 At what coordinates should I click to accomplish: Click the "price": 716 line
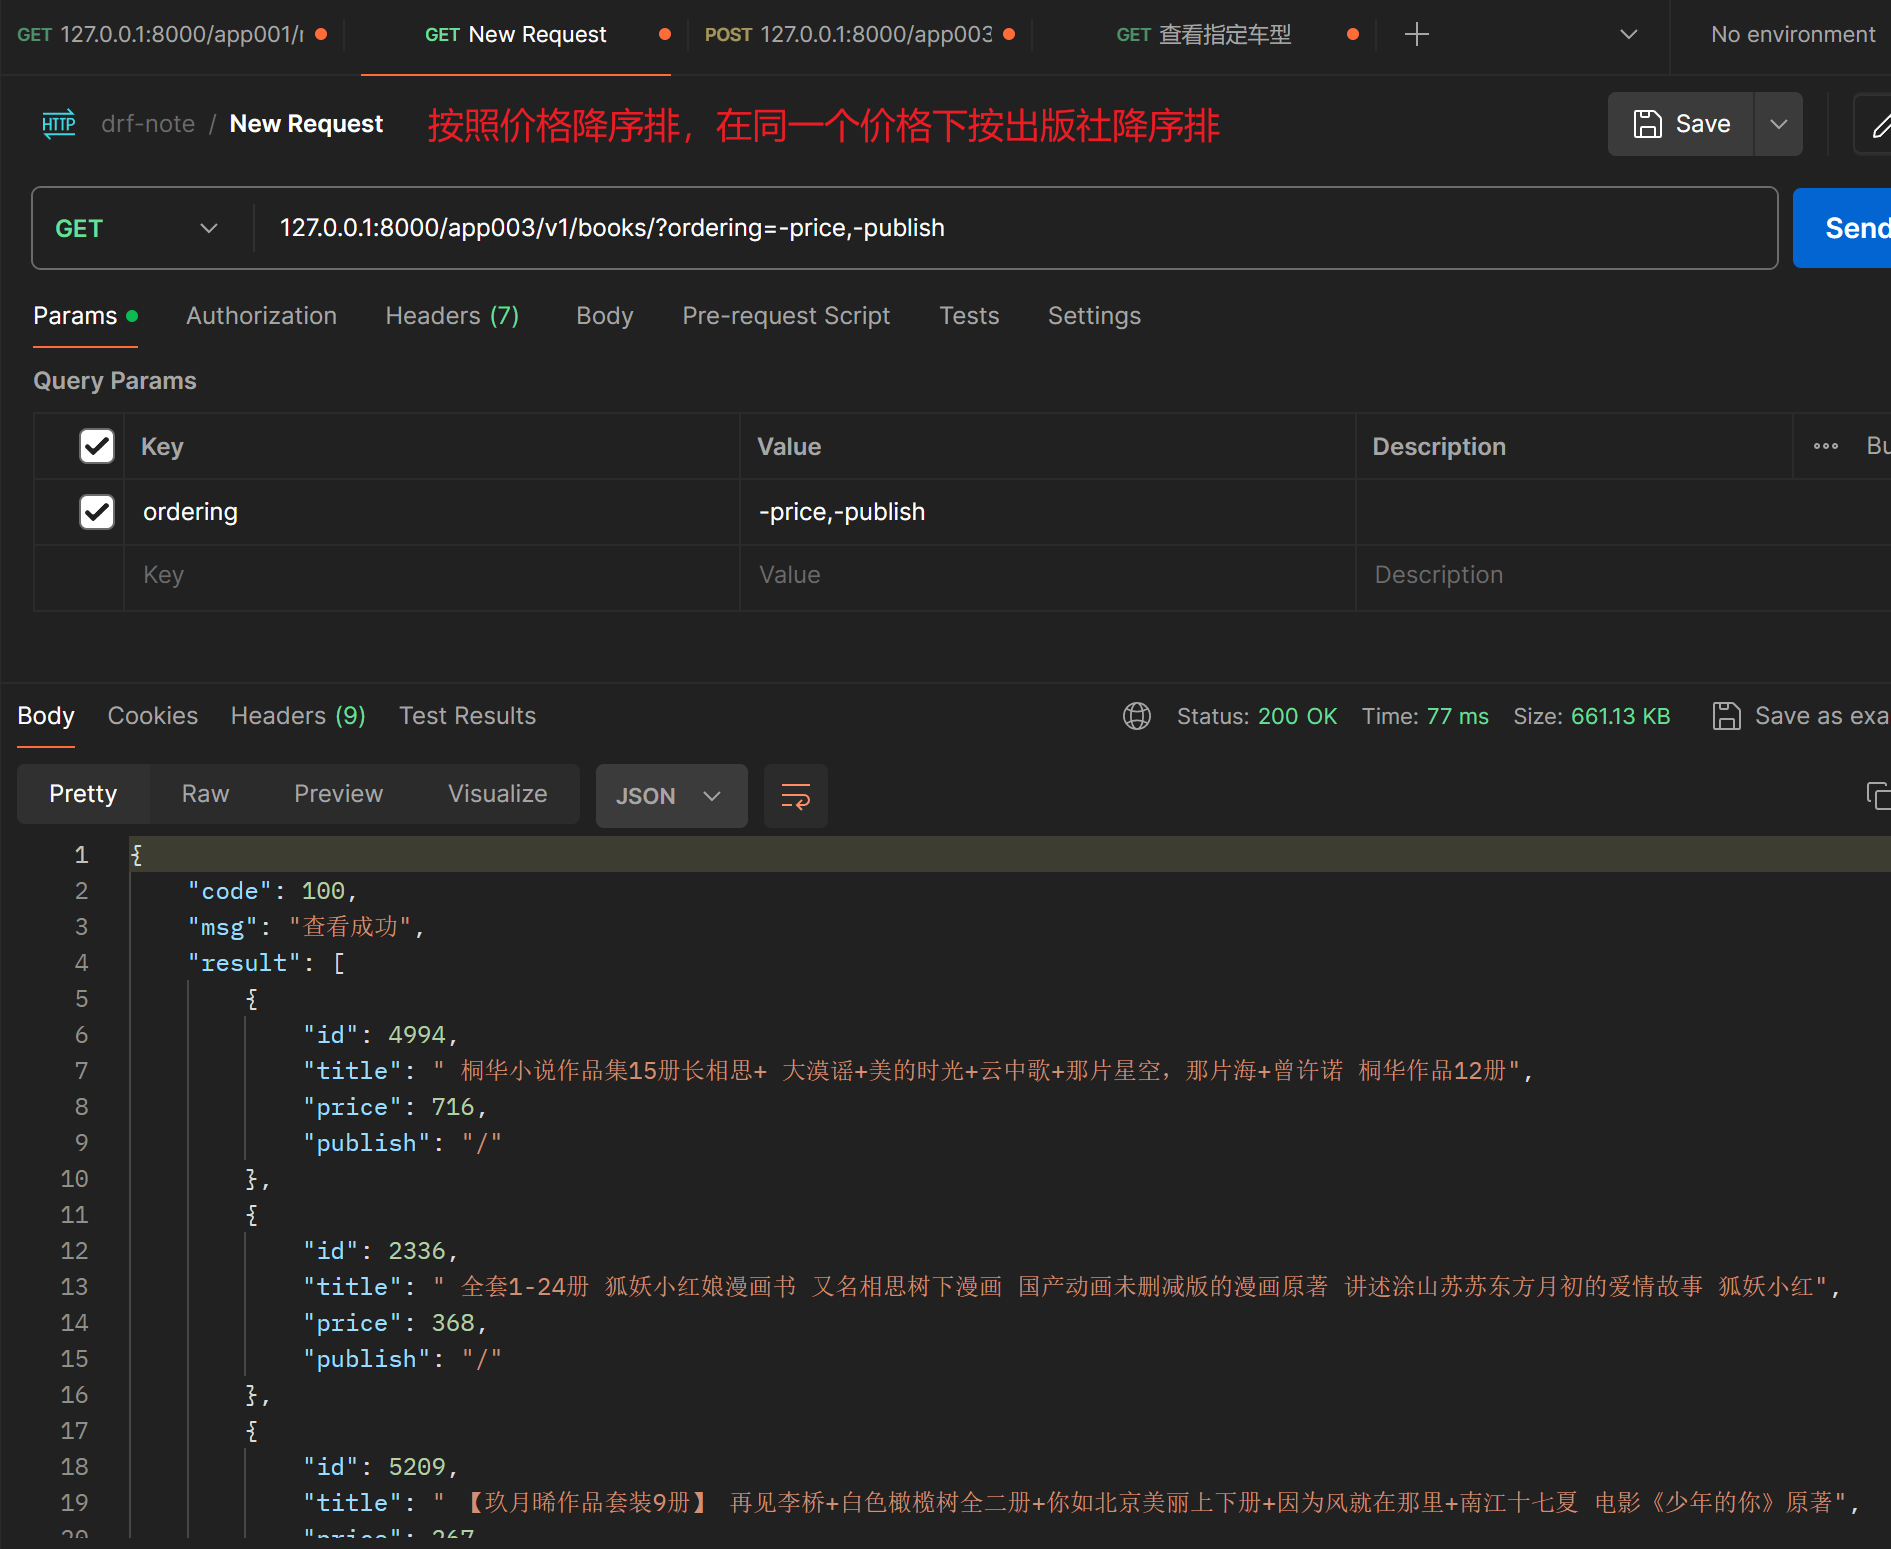click(395, 1107)
